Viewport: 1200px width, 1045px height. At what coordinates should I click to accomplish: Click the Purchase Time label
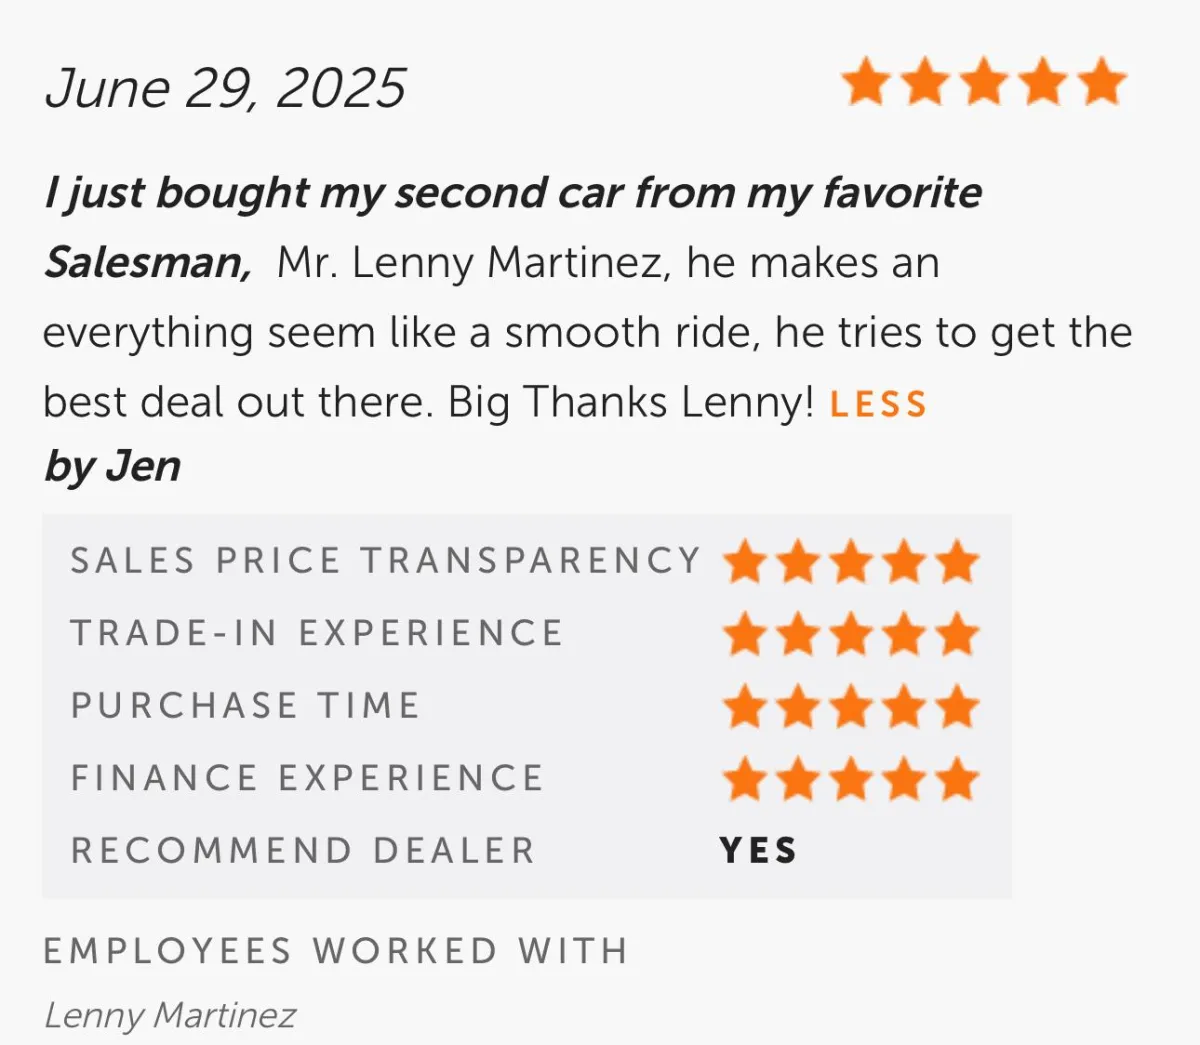(x=245, y=705)
